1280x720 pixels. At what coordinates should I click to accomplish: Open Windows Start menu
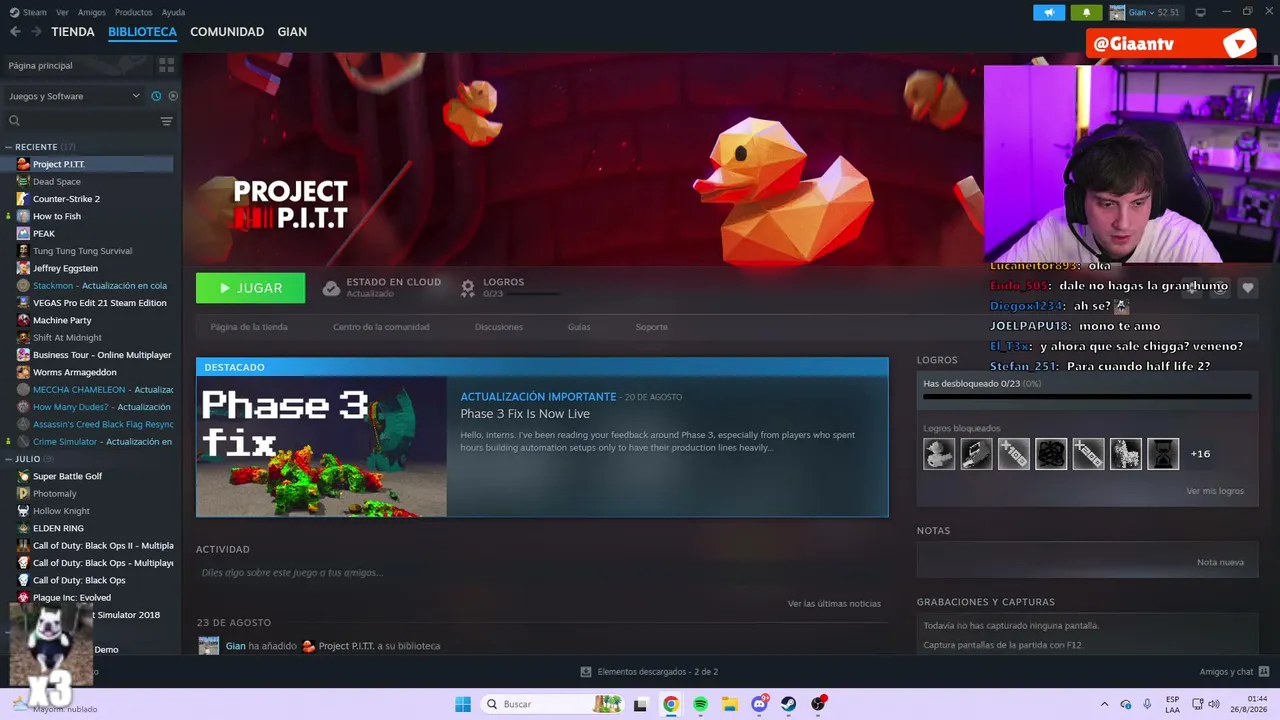pos(463,704)
